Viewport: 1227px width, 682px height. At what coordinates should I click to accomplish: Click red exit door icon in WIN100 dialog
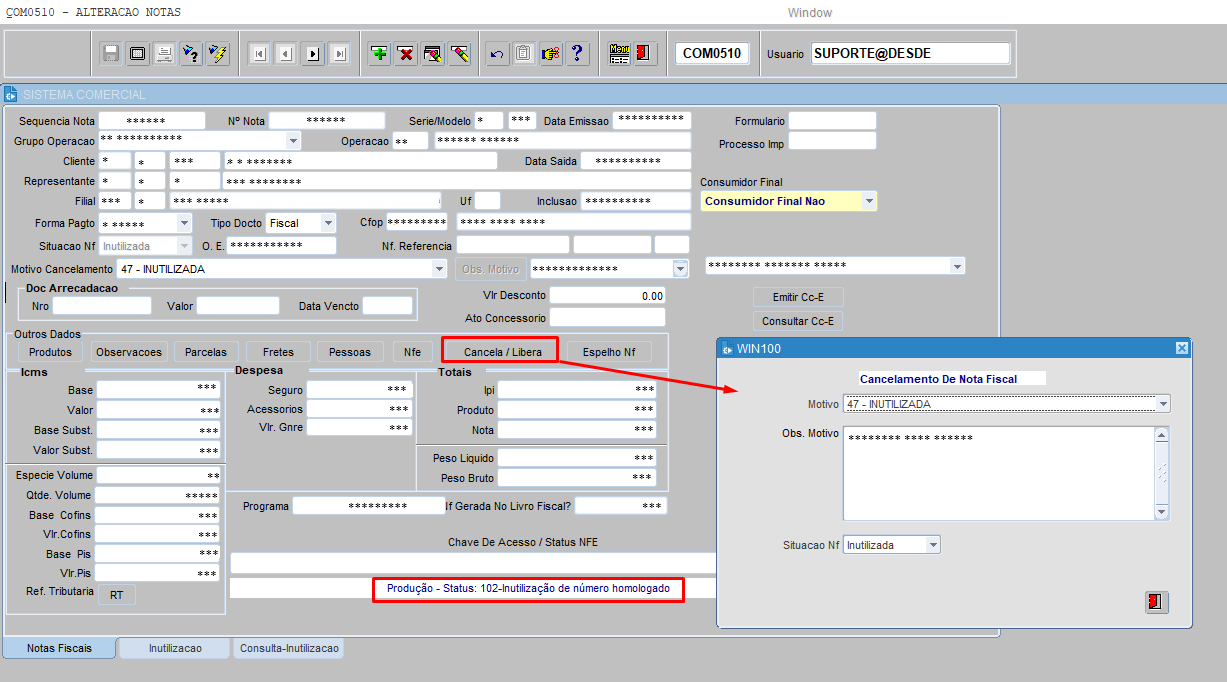coord(1156,602)
